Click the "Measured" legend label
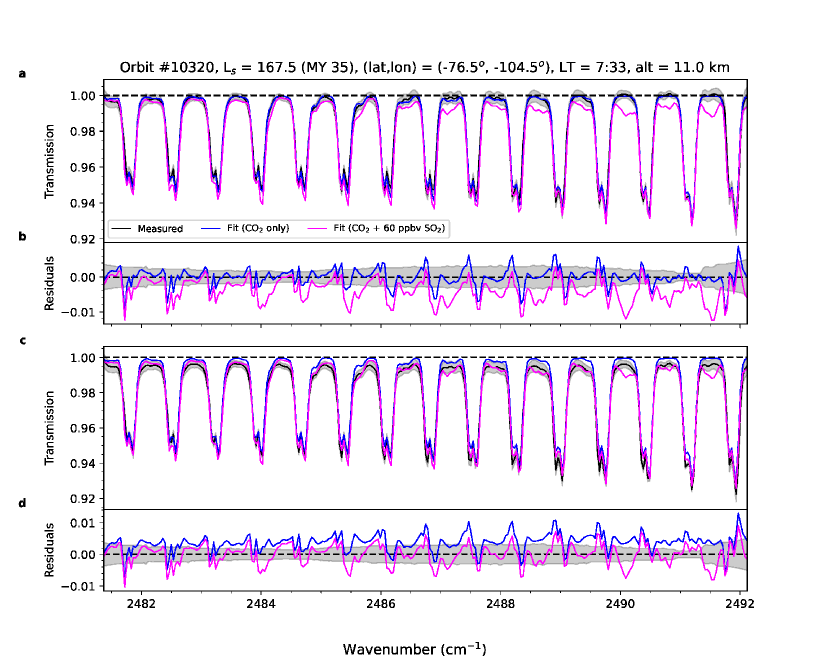830x664 pixels. pos(160,229)
